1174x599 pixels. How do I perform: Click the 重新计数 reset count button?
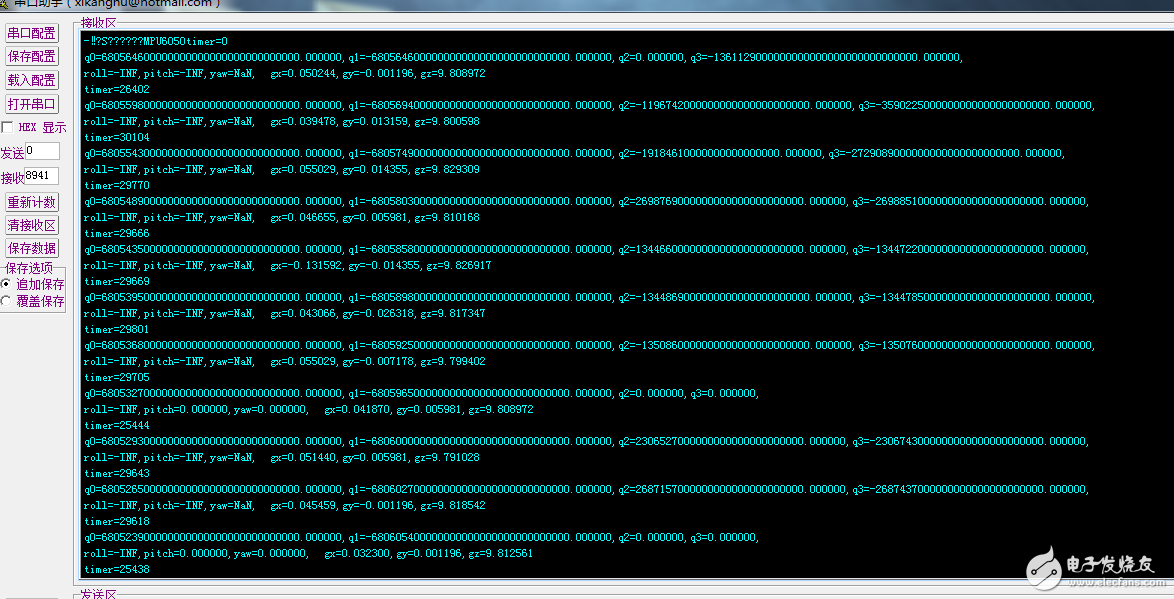point(31,202)
